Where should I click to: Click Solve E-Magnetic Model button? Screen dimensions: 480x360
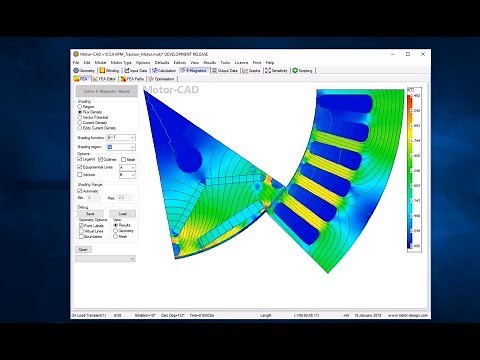(x=107, y=91)
